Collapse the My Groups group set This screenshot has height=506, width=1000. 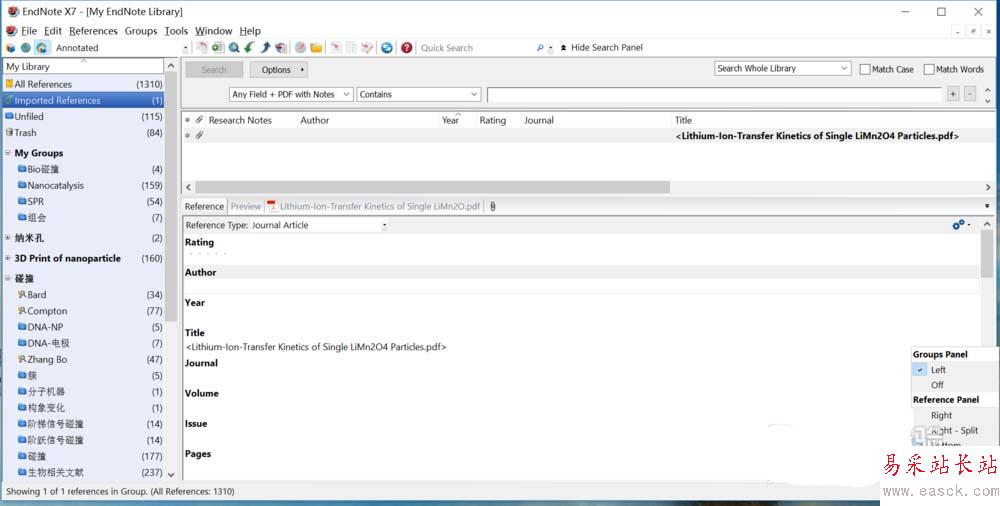coord(8,153)
